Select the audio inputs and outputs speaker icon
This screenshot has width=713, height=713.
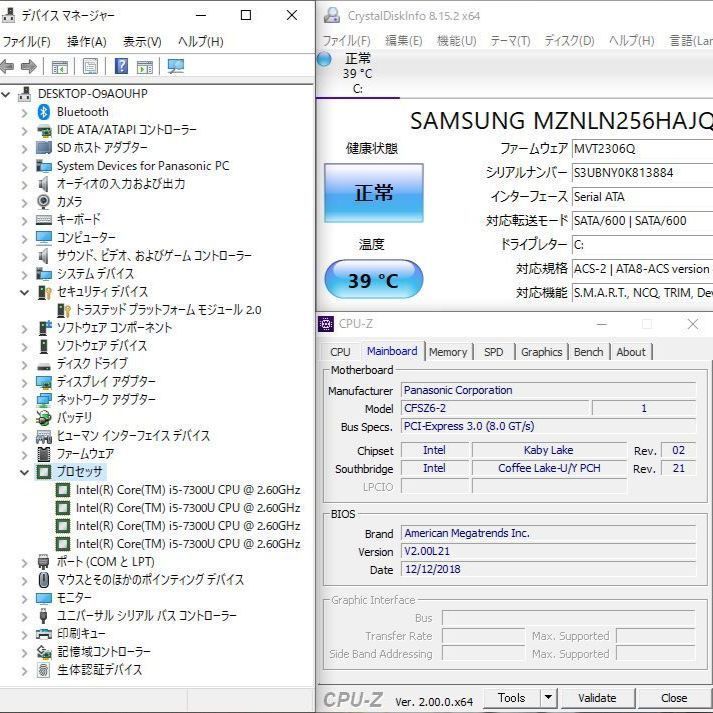click(x=44, y=184)
